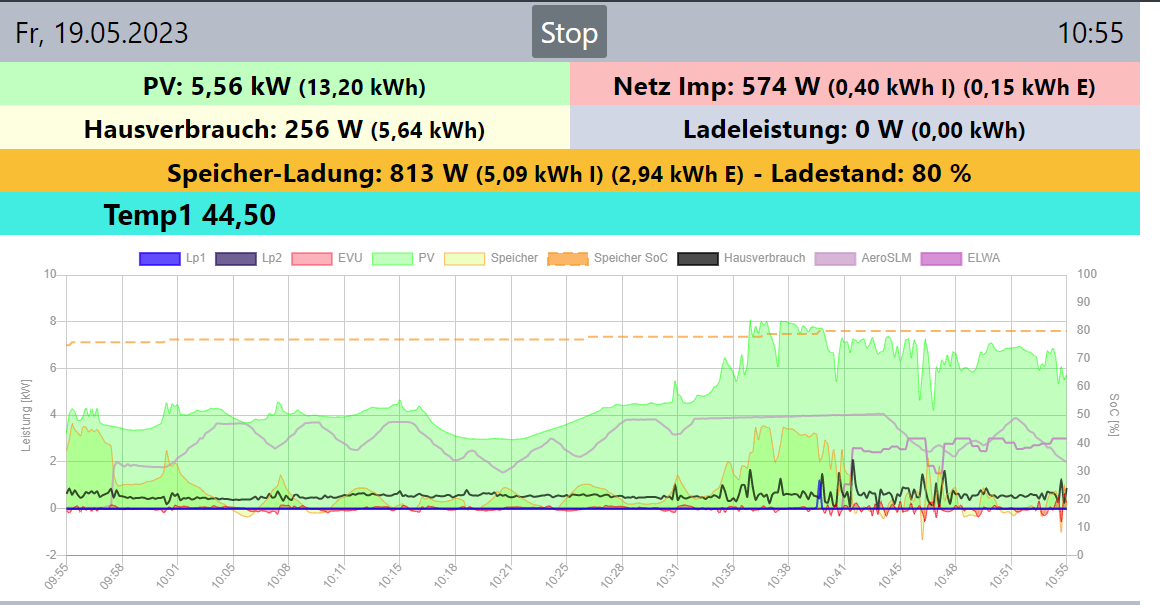Hide AeroSLM line via legend
Image resolution: width=1160 pixels, height=605 pixels.
tap(835, 258)
